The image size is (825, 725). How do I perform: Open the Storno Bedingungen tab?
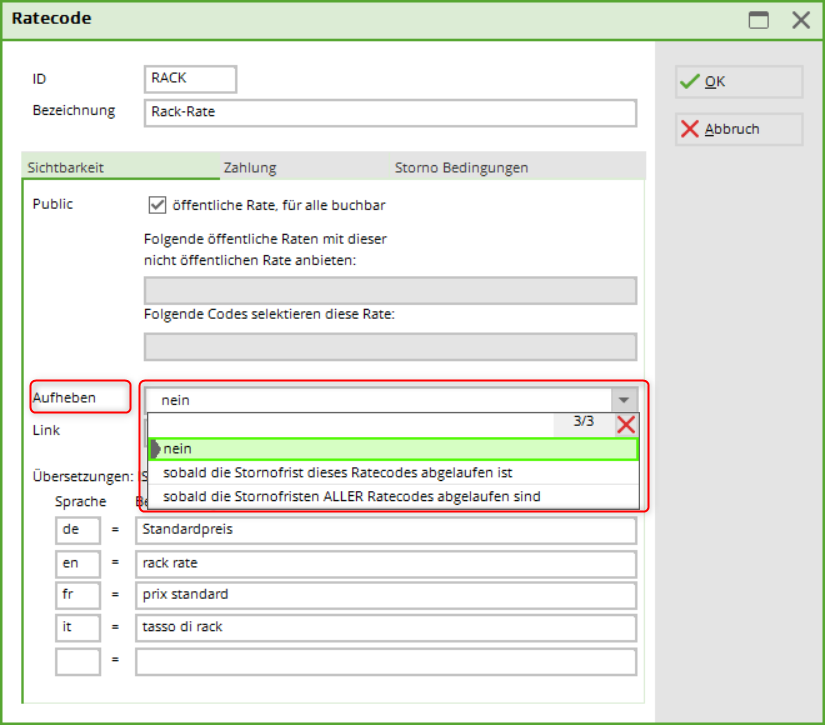[x=461, y=168]
